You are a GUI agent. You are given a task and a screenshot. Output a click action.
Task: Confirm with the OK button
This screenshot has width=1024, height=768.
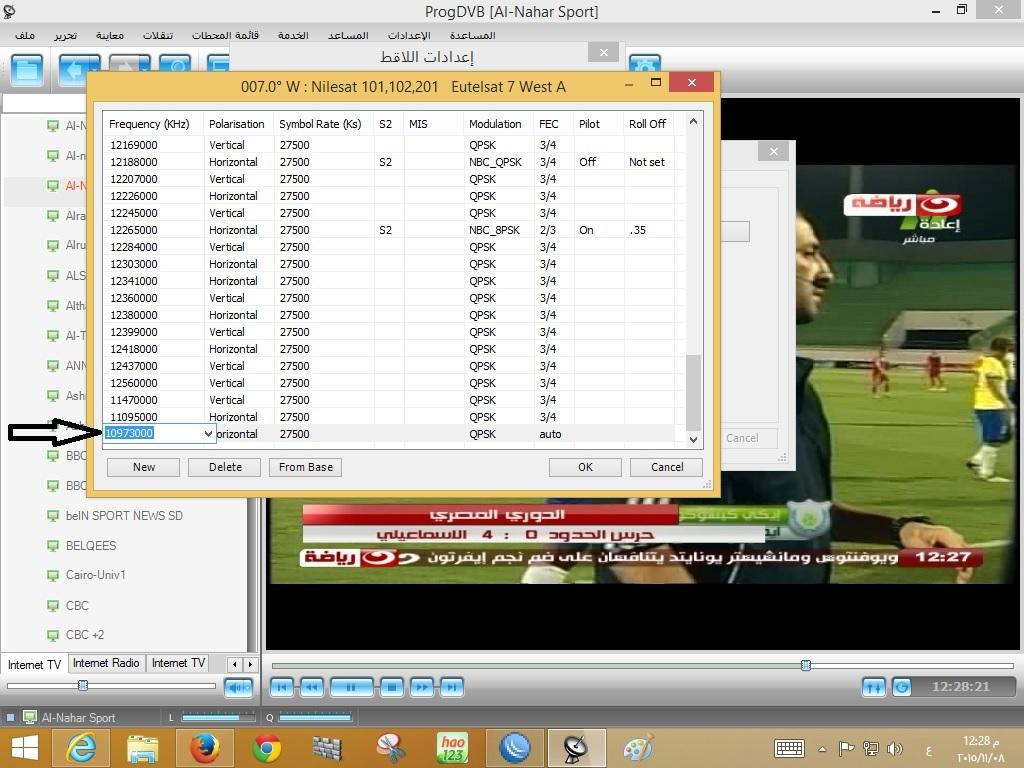point(585,467)
